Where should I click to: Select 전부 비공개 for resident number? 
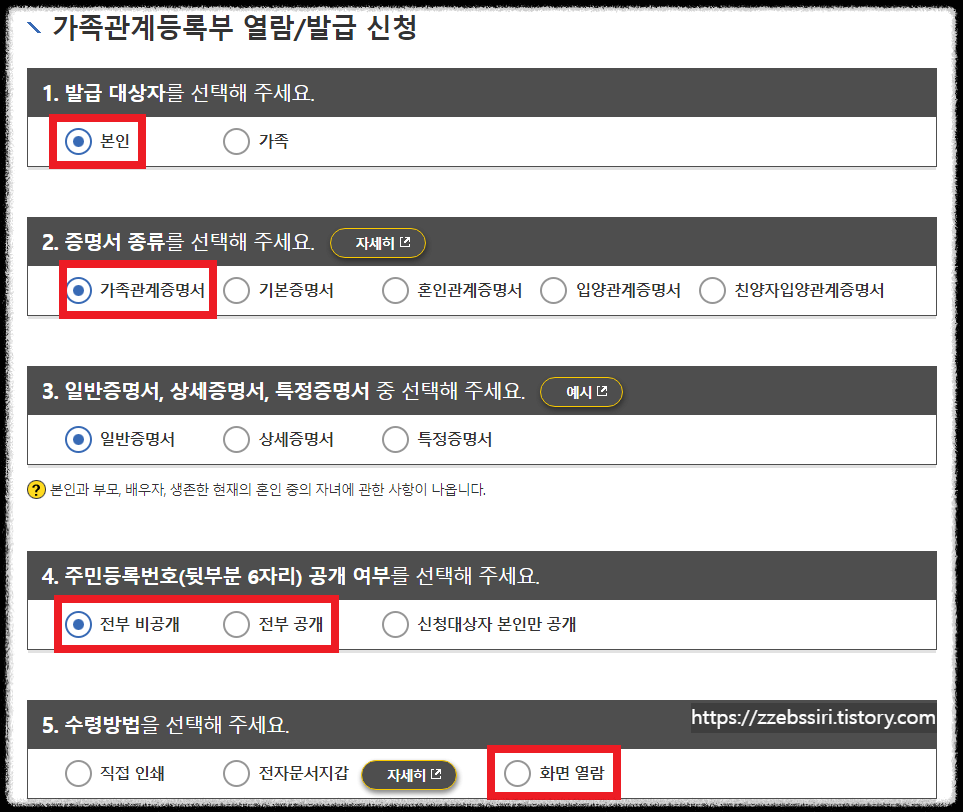click(78, 624)
